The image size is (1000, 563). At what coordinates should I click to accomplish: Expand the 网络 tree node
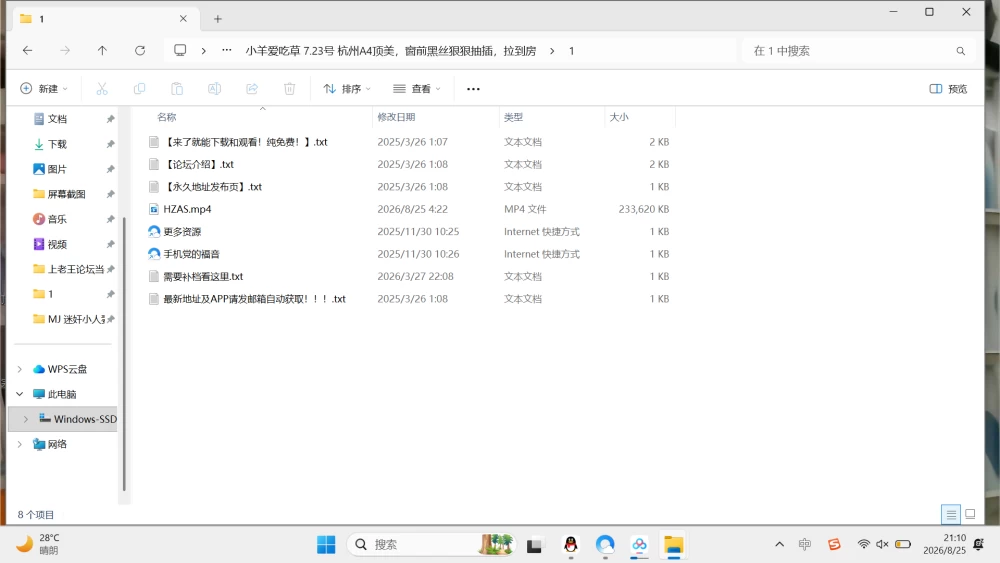[20, 444]
